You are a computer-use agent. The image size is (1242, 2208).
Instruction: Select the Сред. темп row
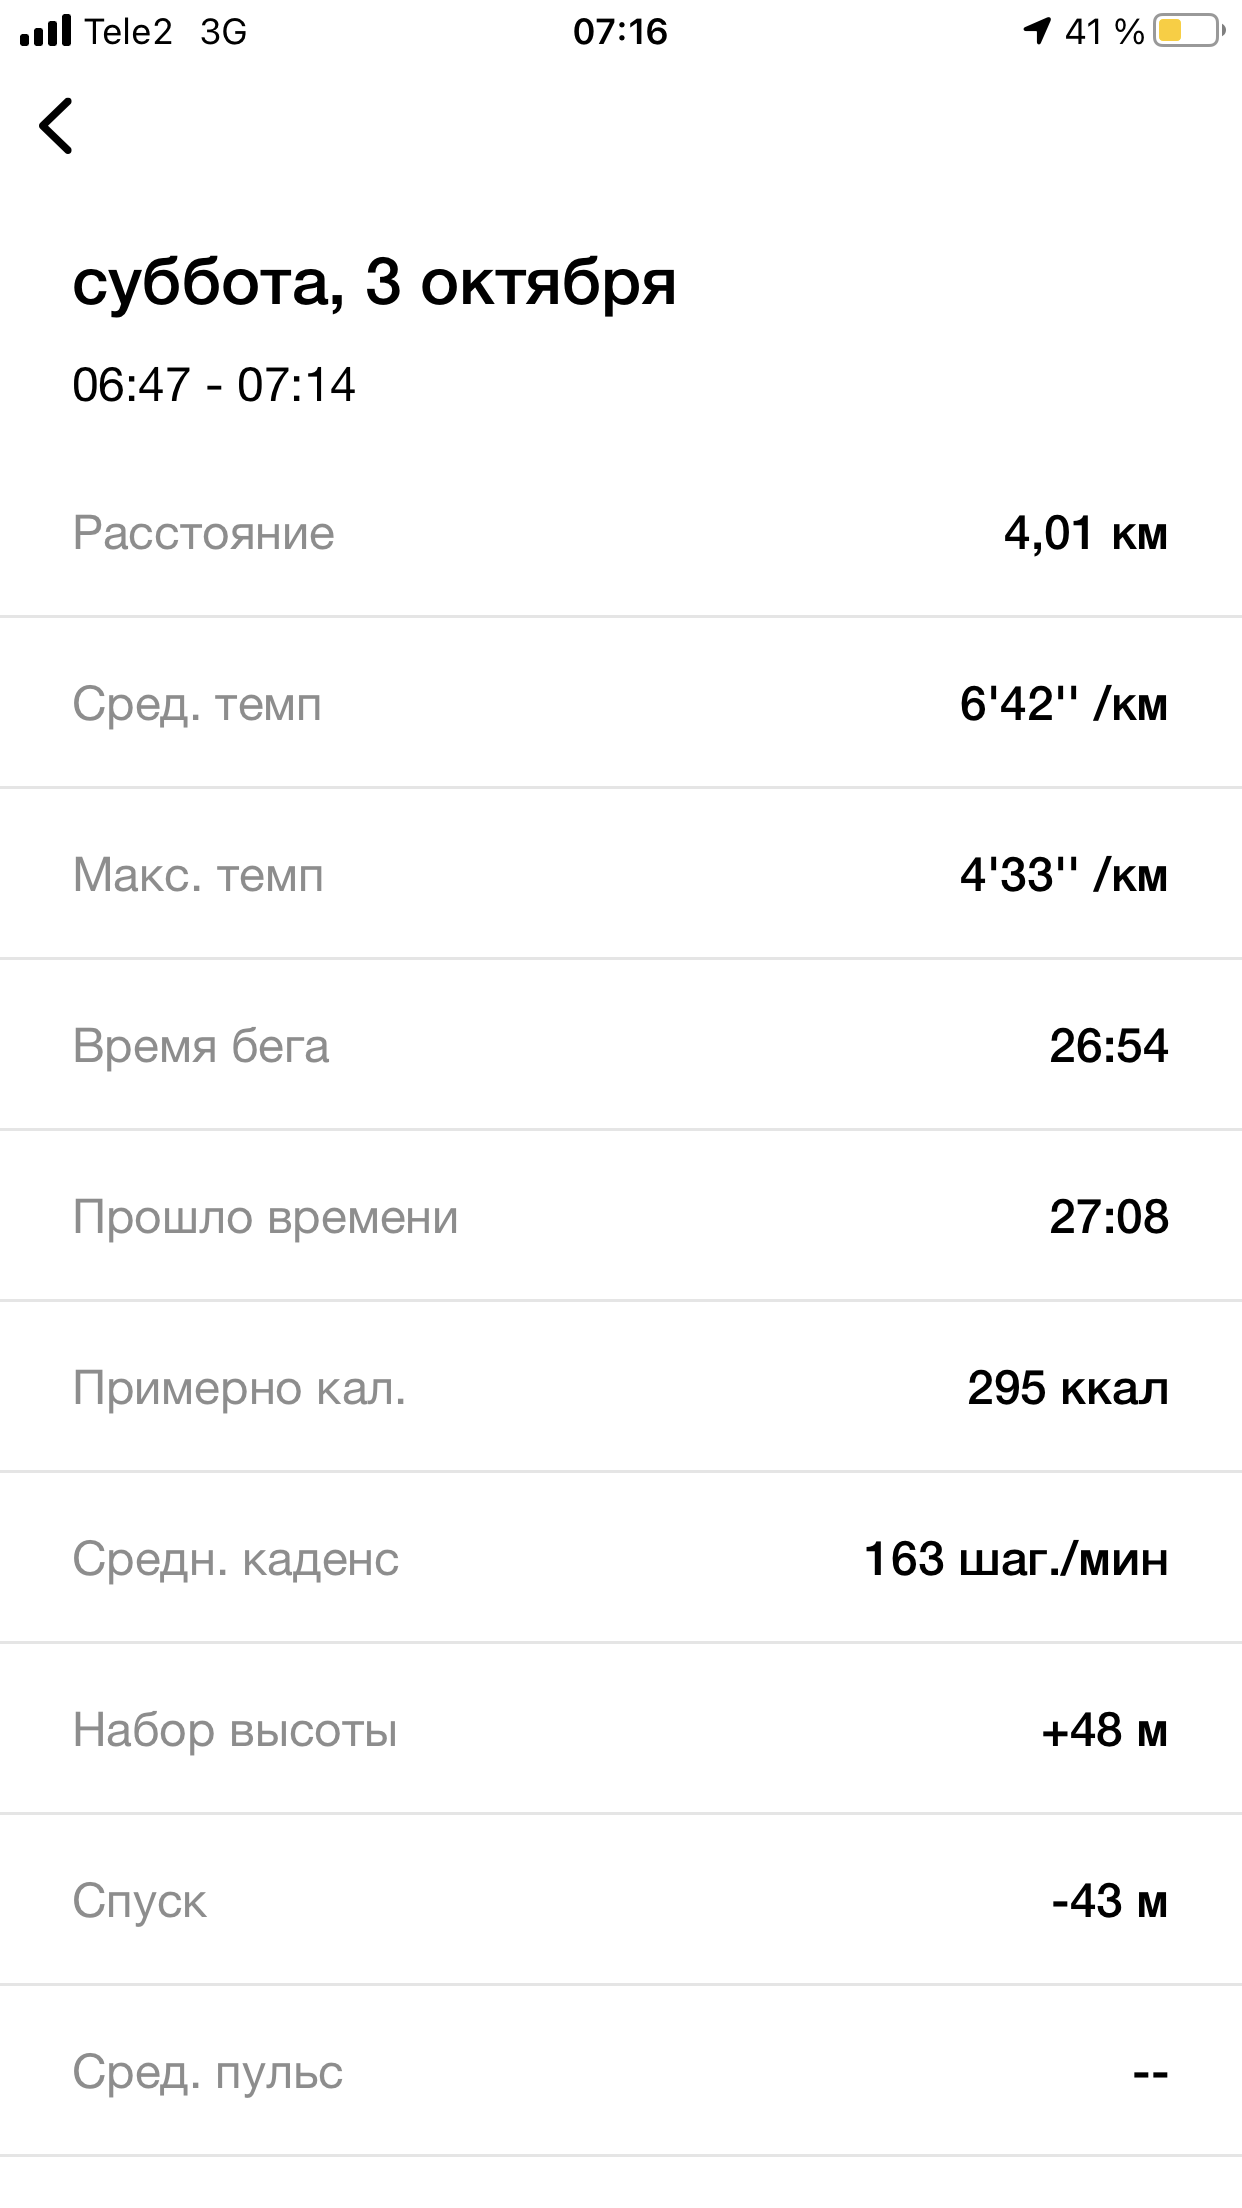tap(620, 704)
